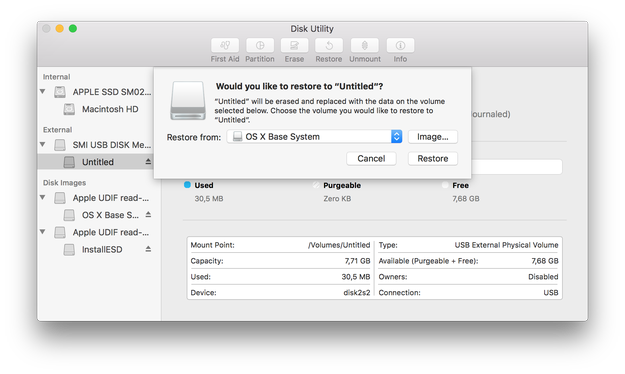Click the Free legend label
The height and width of the screenshot is (374, 625).
460,185
